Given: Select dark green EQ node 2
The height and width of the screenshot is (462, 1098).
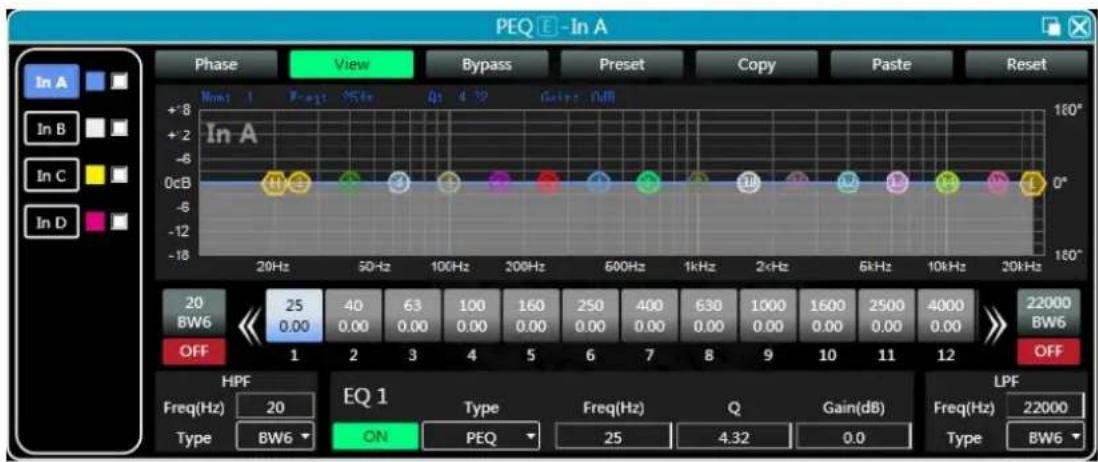Looking at the screenshot, I should tap(349, 183).
